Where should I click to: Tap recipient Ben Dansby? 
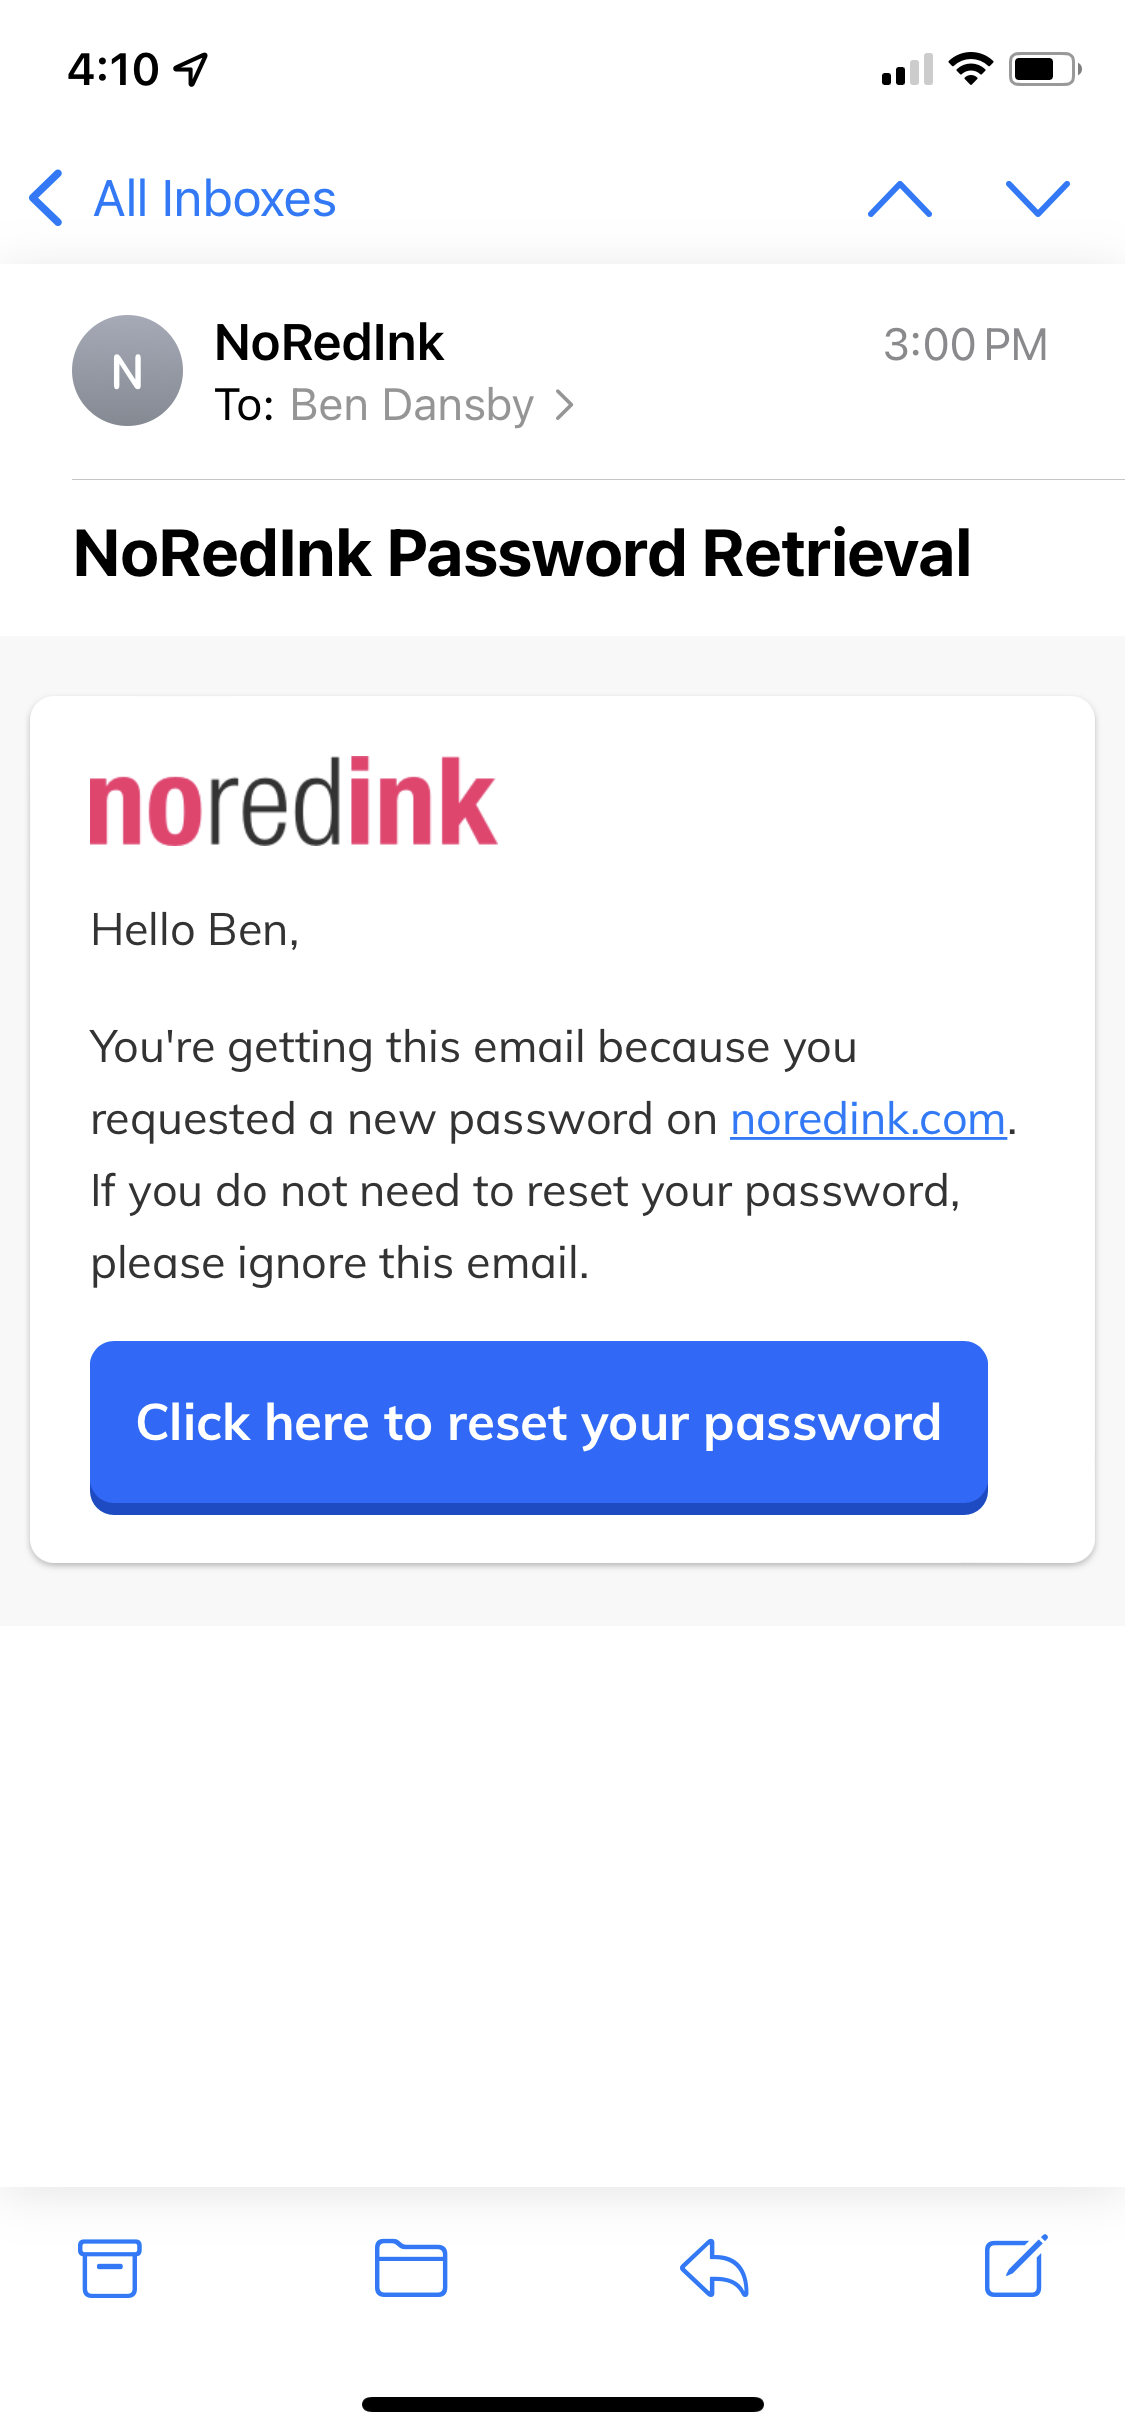pyautogui.click(x=411, y=406)
